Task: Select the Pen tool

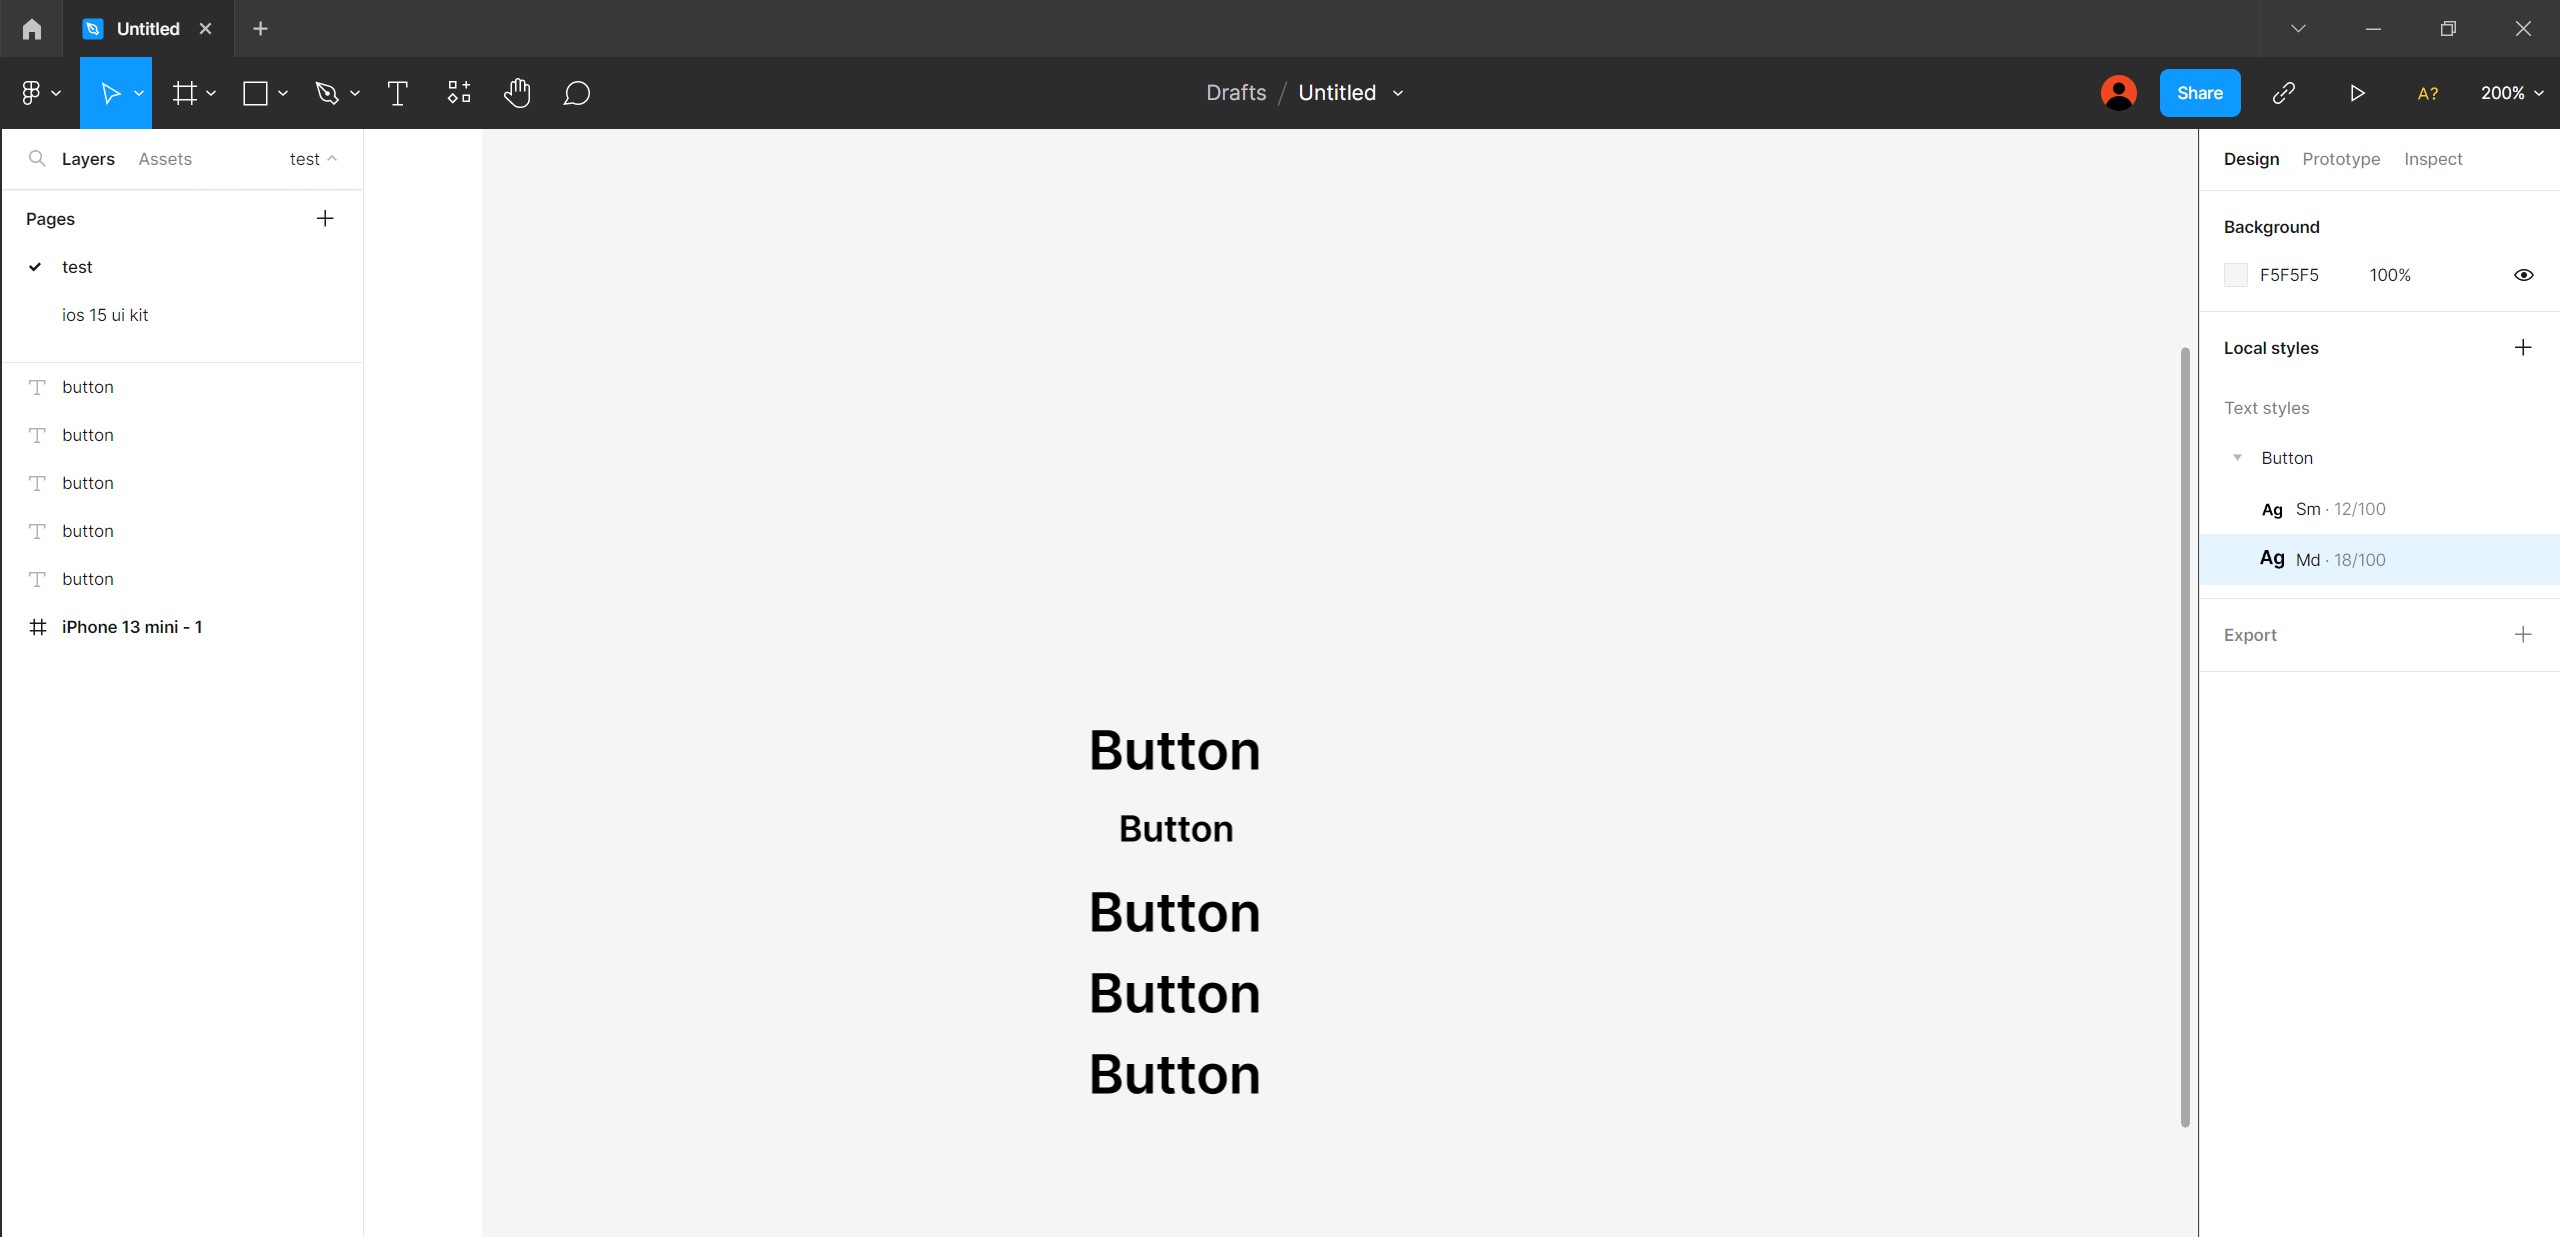Action: (x=326, y=93)
